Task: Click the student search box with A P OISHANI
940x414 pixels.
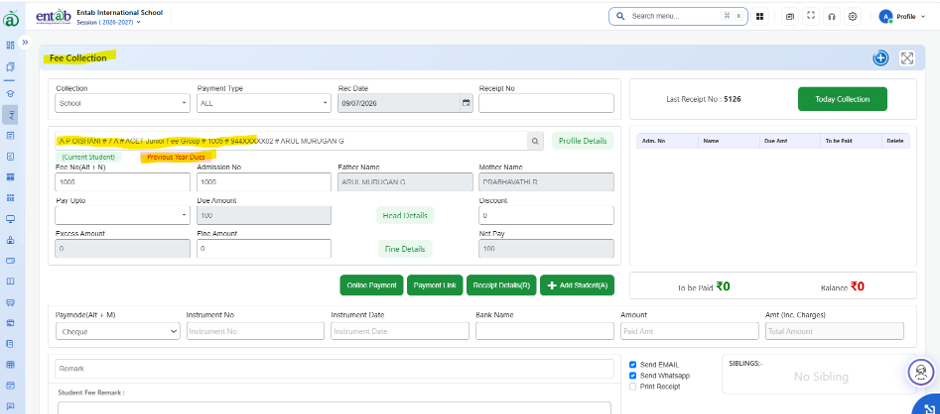Action: pos(291,141)
